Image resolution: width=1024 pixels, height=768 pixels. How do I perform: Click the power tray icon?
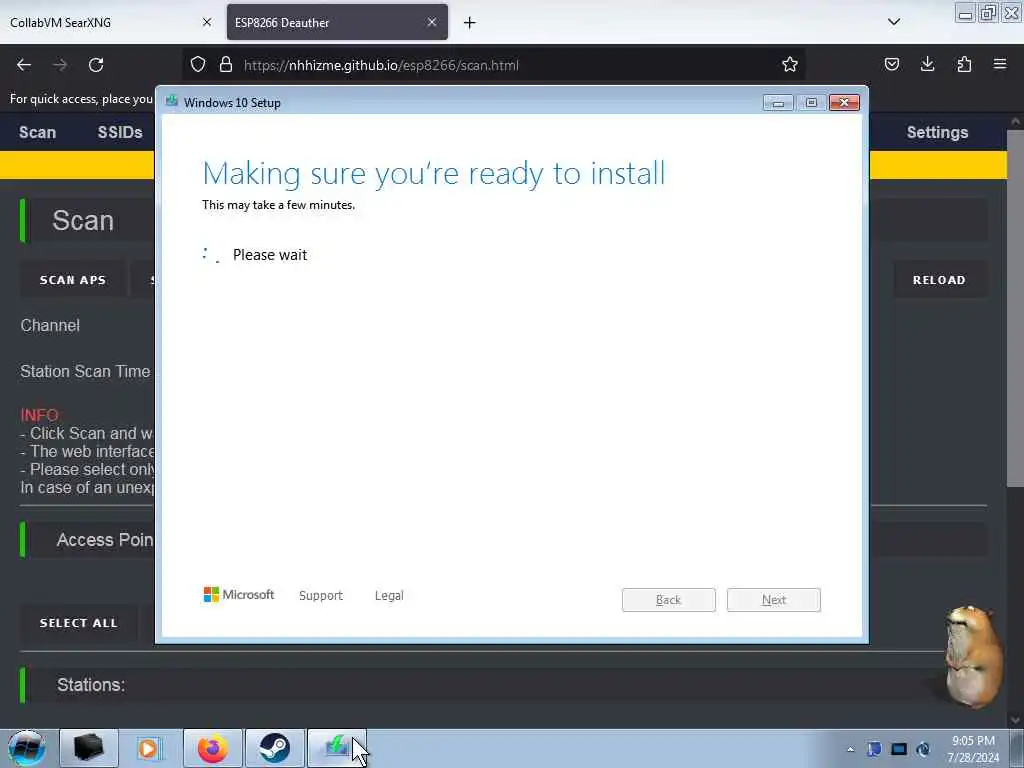(923, 749)
